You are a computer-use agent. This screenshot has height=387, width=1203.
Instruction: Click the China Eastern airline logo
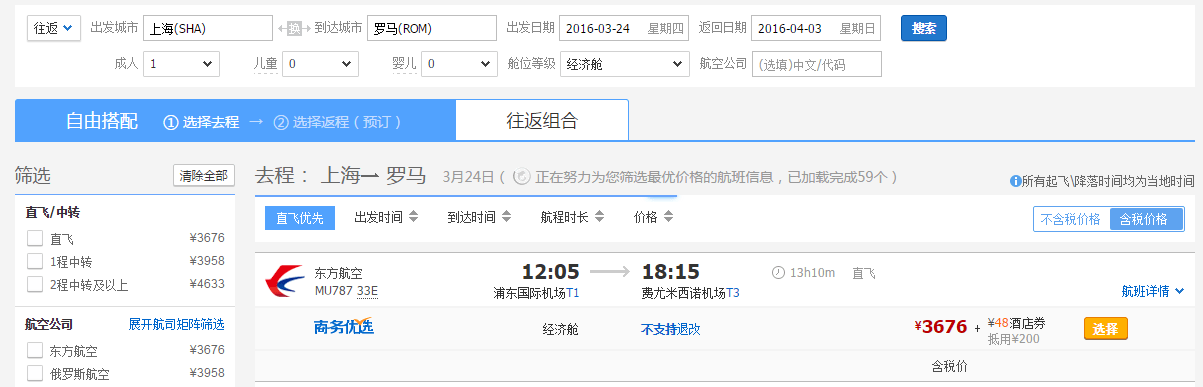click(284, 281)
